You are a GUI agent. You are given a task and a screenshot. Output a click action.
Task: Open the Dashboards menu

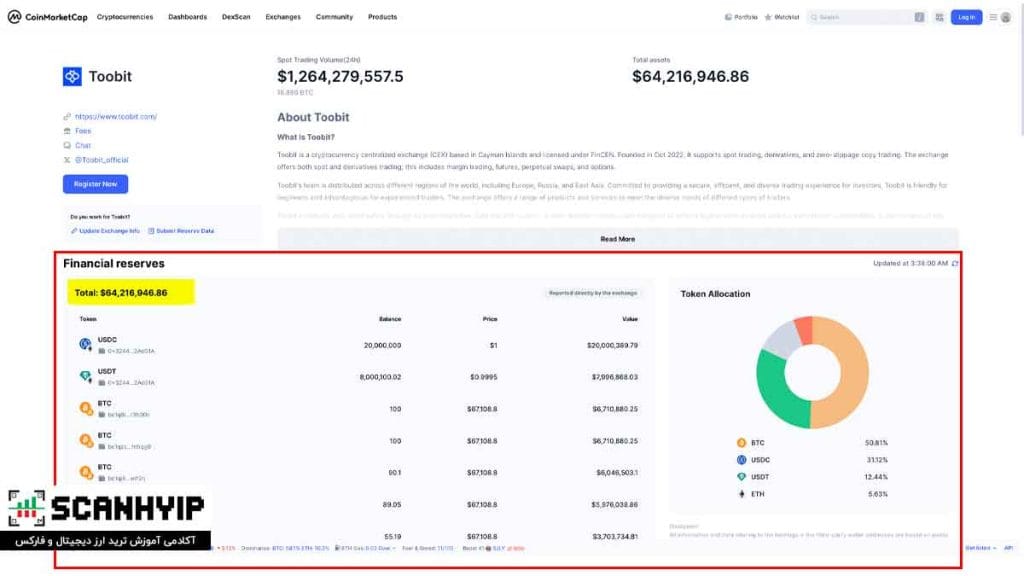tap(187, 17)
